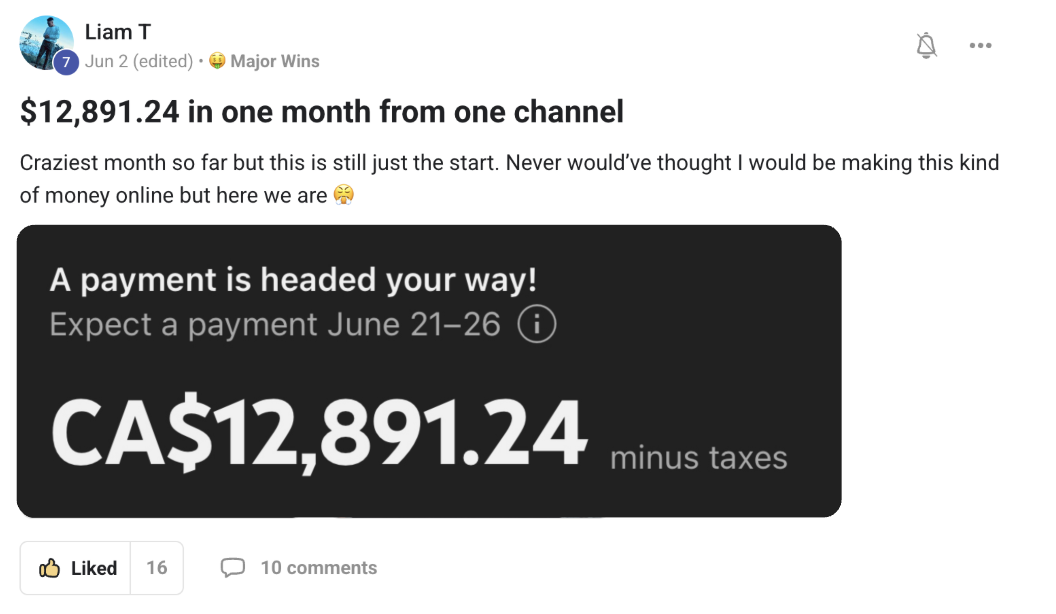Open the post title about $12,891.24

coord(321,111)
